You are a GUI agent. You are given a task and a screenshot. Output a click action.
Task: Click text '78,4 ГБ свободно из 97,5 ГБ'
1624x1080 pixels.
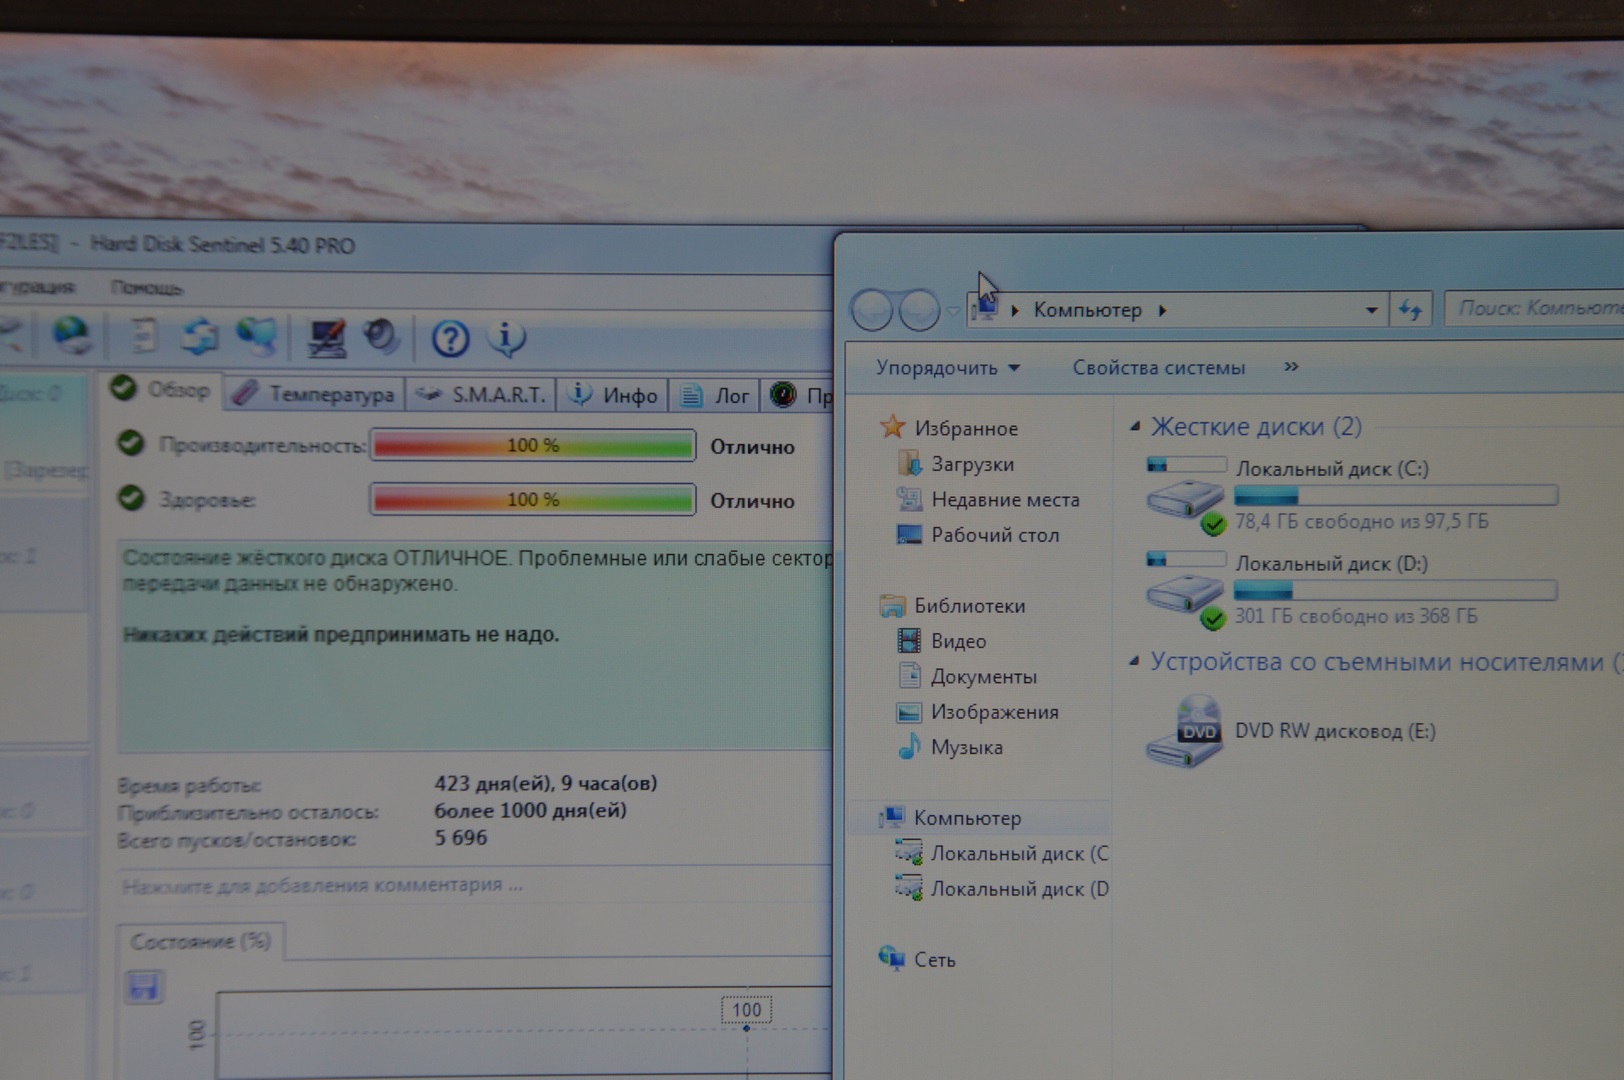click(x=1361, y=521)
